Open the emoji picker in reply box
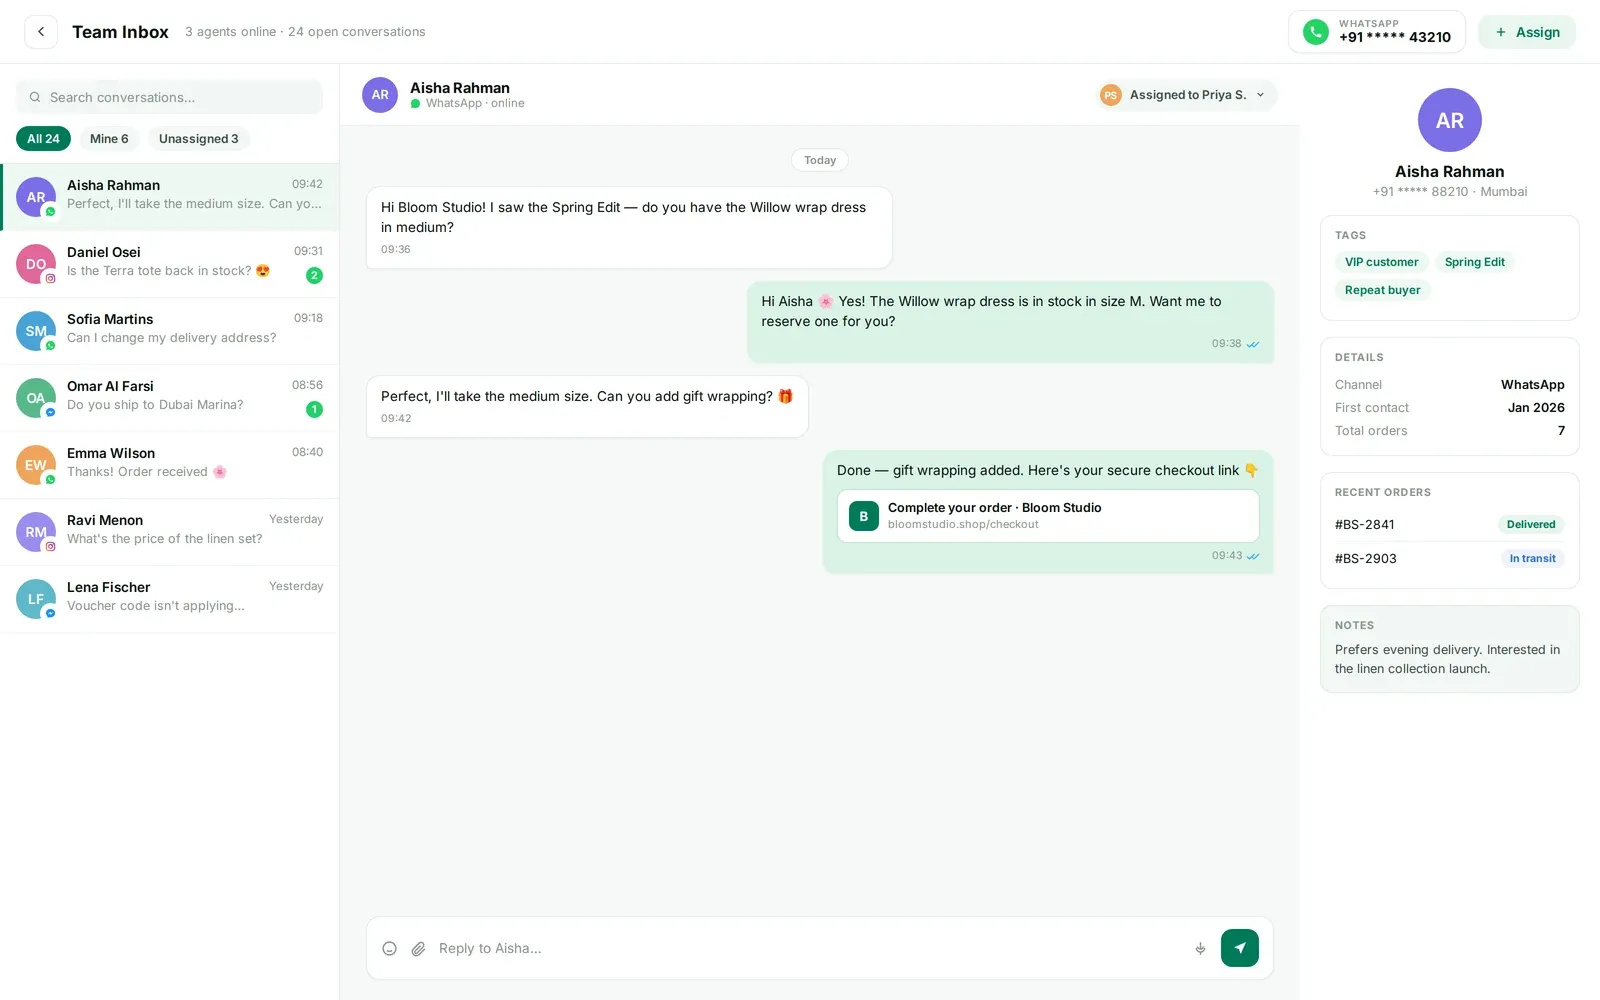Screen dimensions: 1600x1000 click(x=390, y=948)
